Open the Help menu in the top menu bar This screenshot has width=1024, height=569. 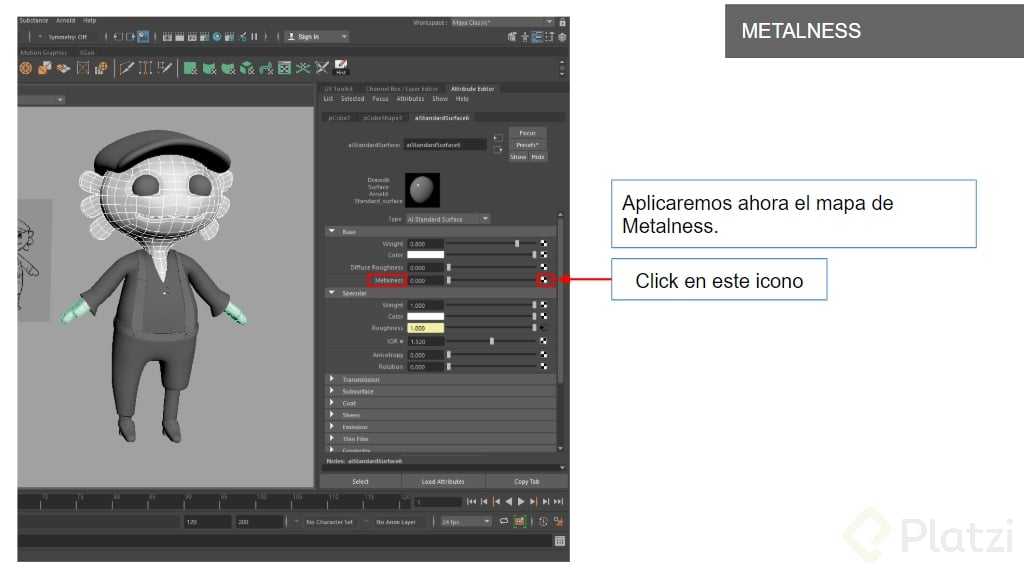click(89, 21)
